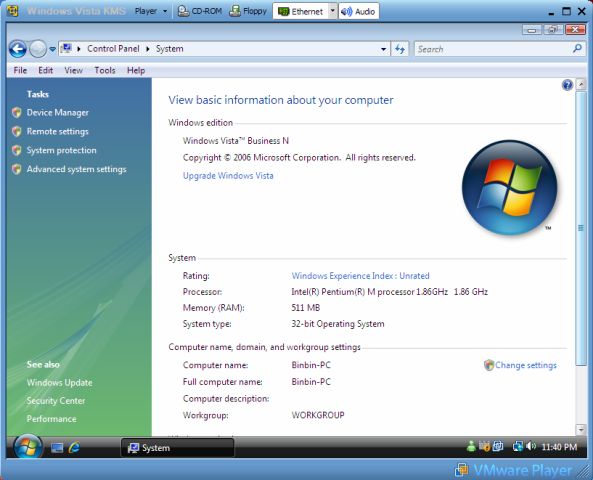Expand the arrow before Control Panel
The image size is (593, 480).
point(79,49)
